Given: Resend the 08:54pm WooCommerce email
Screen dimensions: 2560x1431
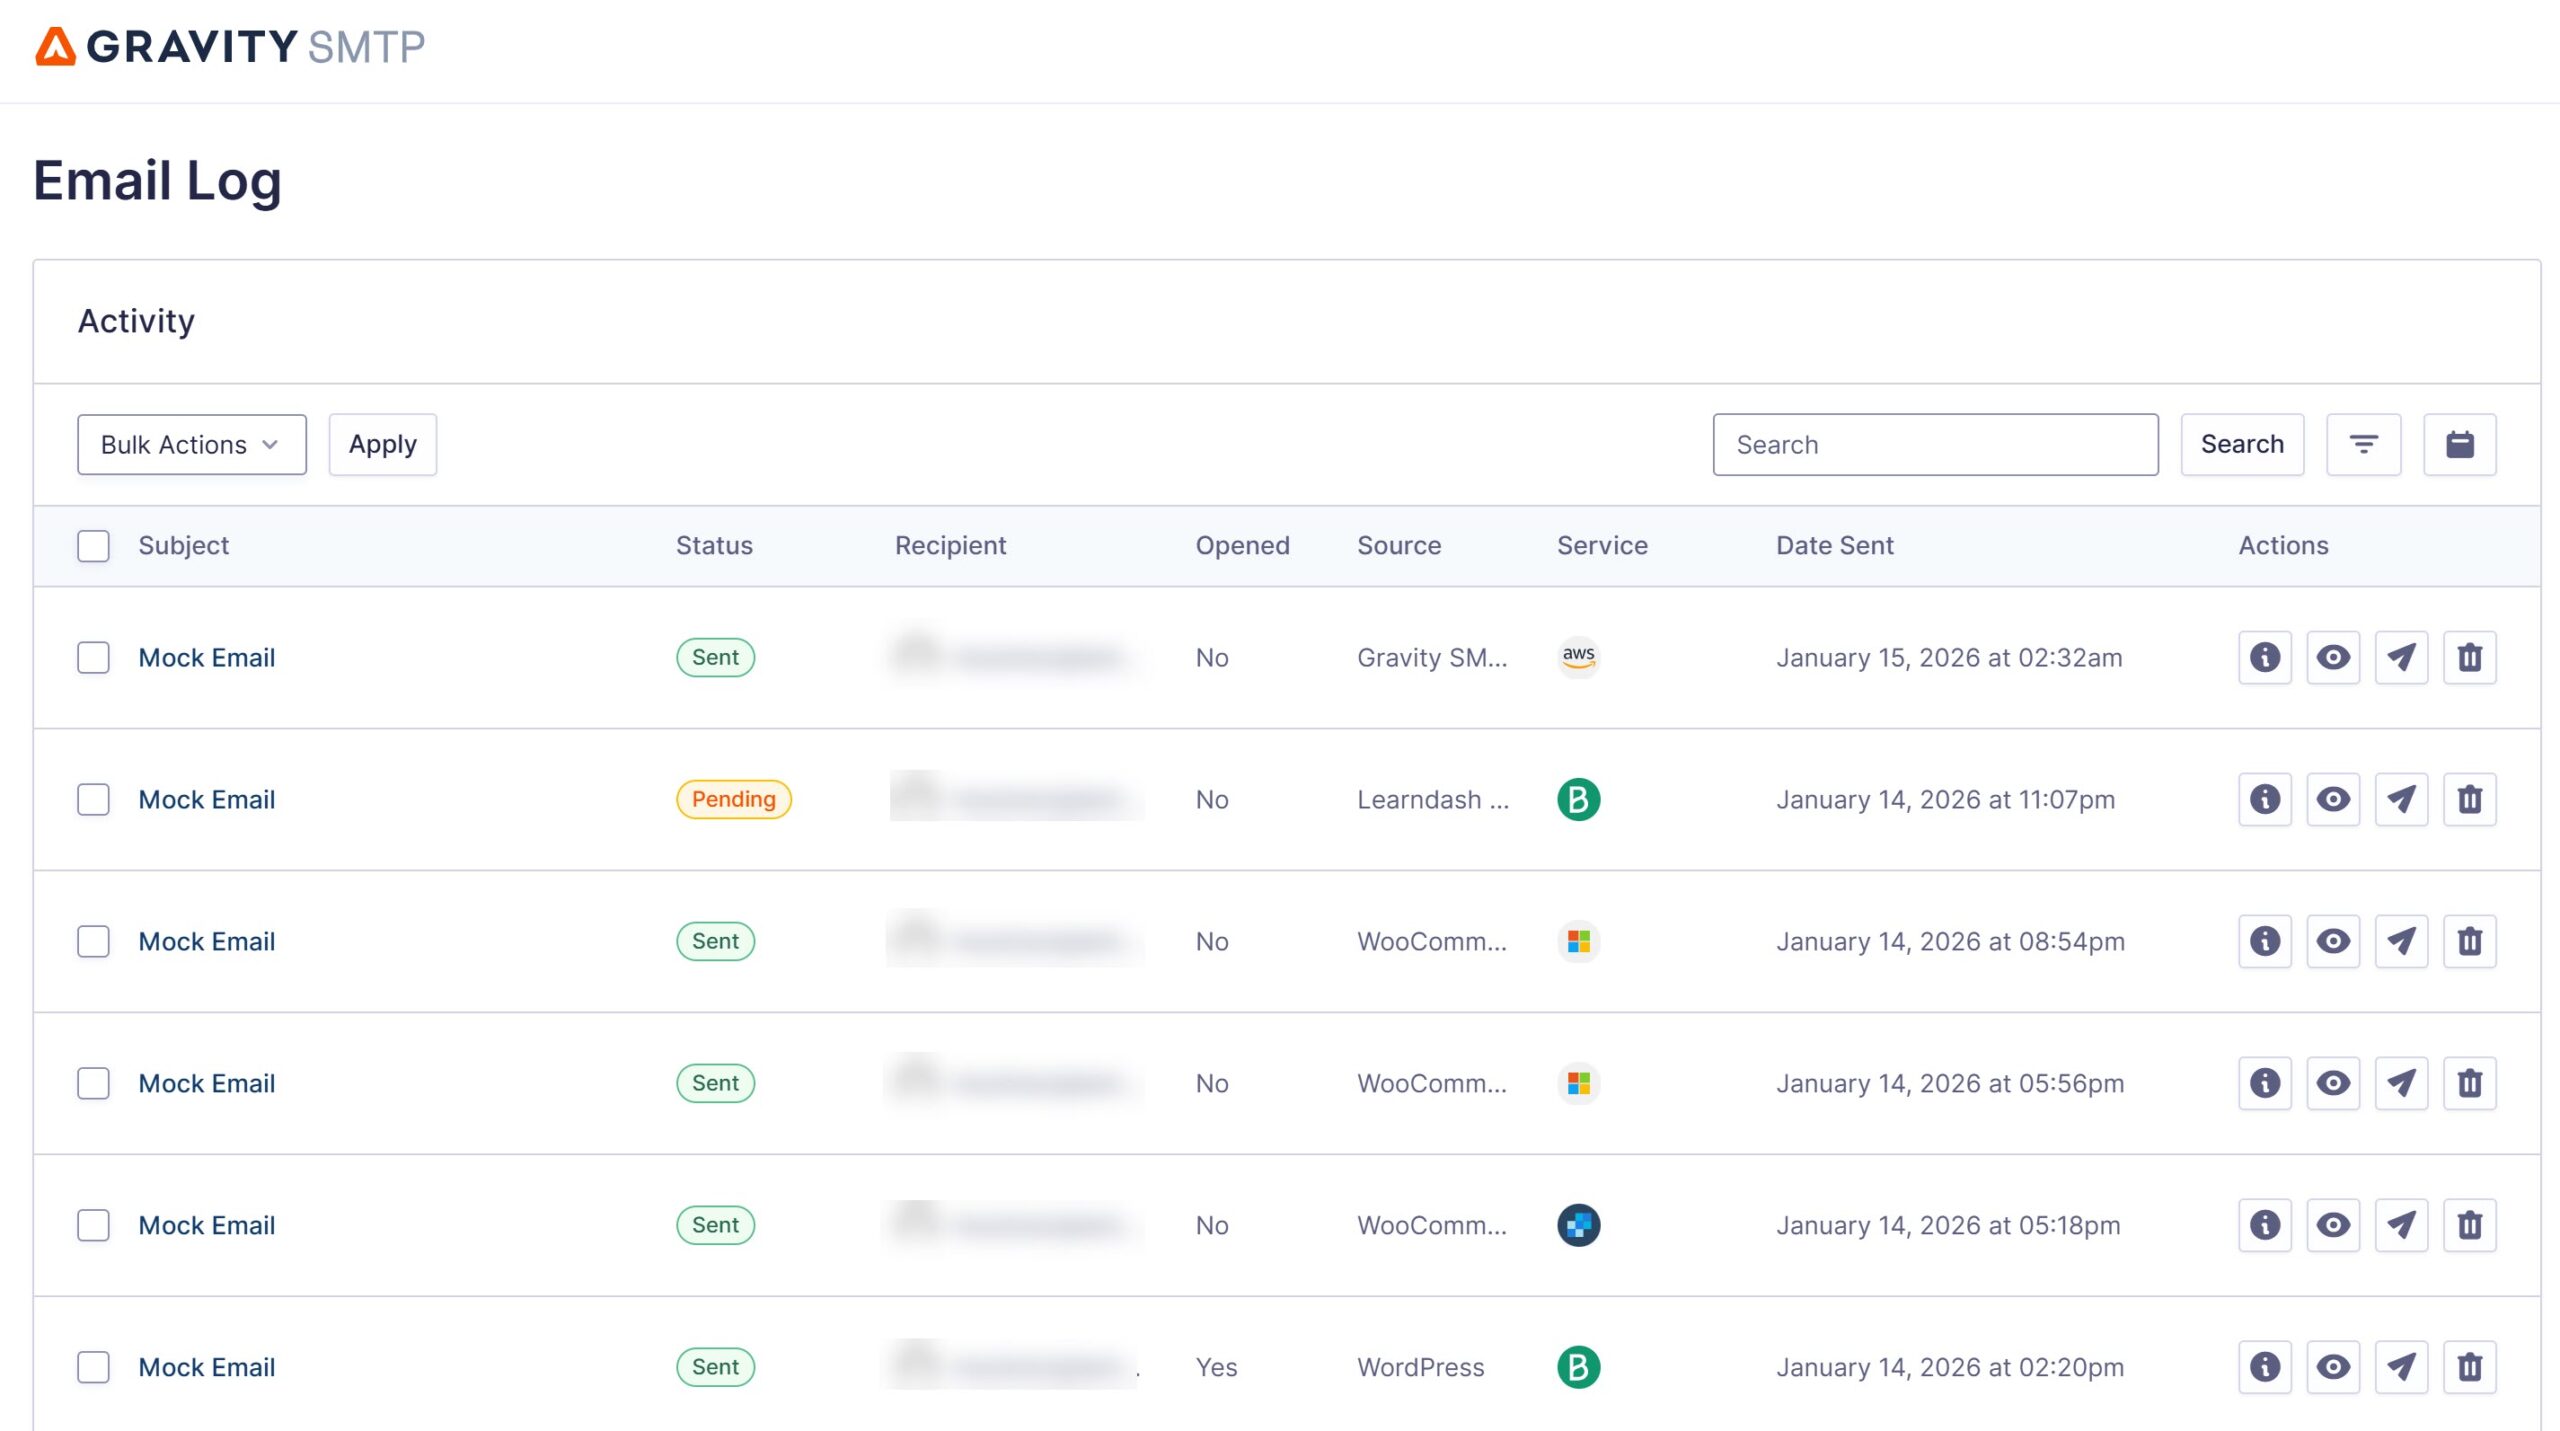Looking at the screenshot, I should click(x=2401, y=941).
